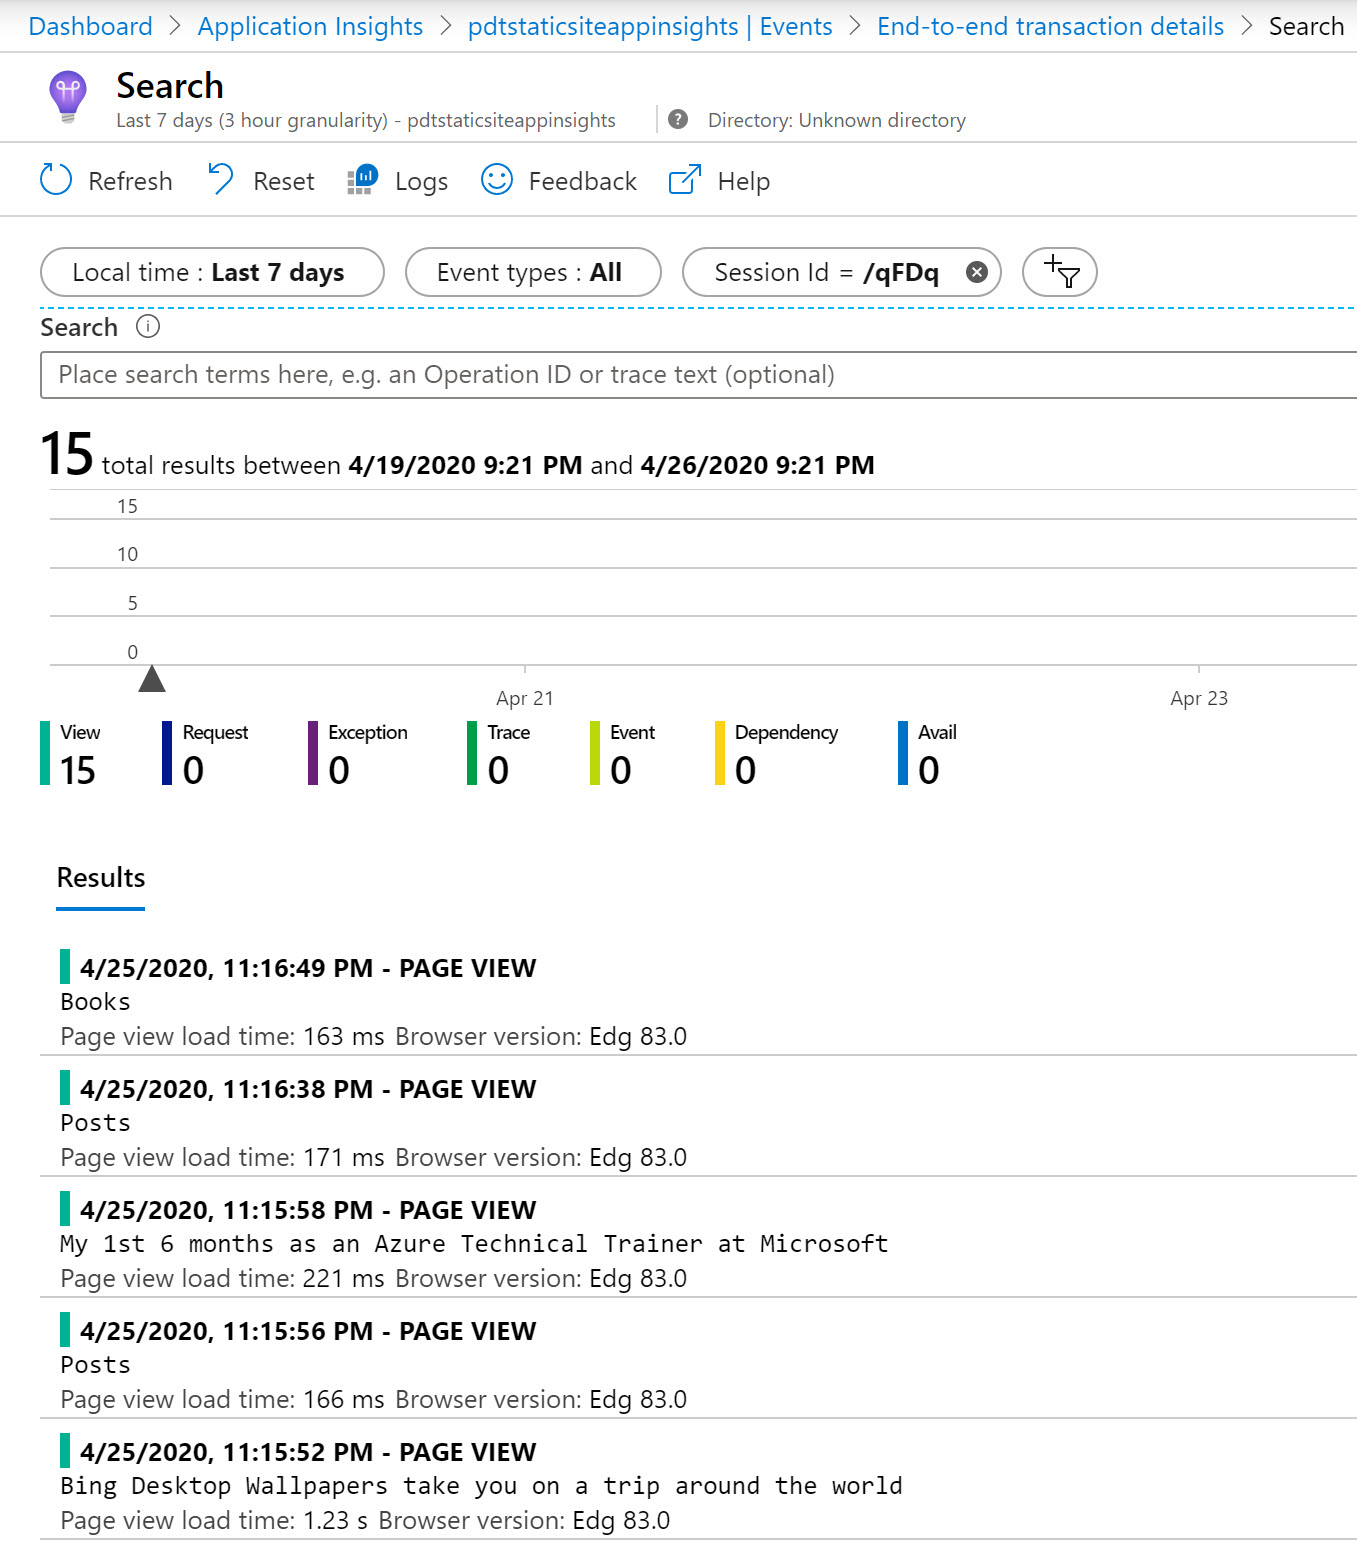Click the add filter icon
1357x1546 pixels.
click(x=1059, y=271)
